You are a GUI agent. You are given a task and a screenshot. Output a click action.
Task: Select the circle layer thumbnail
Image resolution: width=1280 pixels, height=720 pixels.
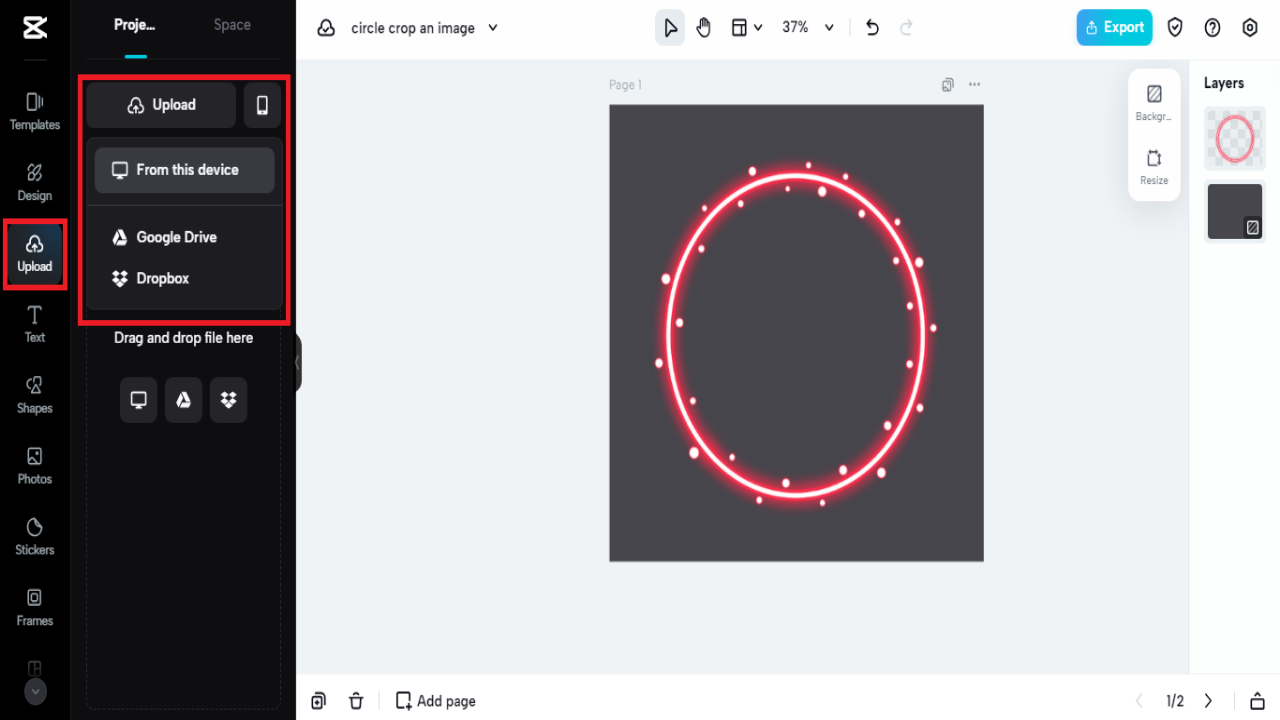pyautogui.click(x=1234, y=138)
